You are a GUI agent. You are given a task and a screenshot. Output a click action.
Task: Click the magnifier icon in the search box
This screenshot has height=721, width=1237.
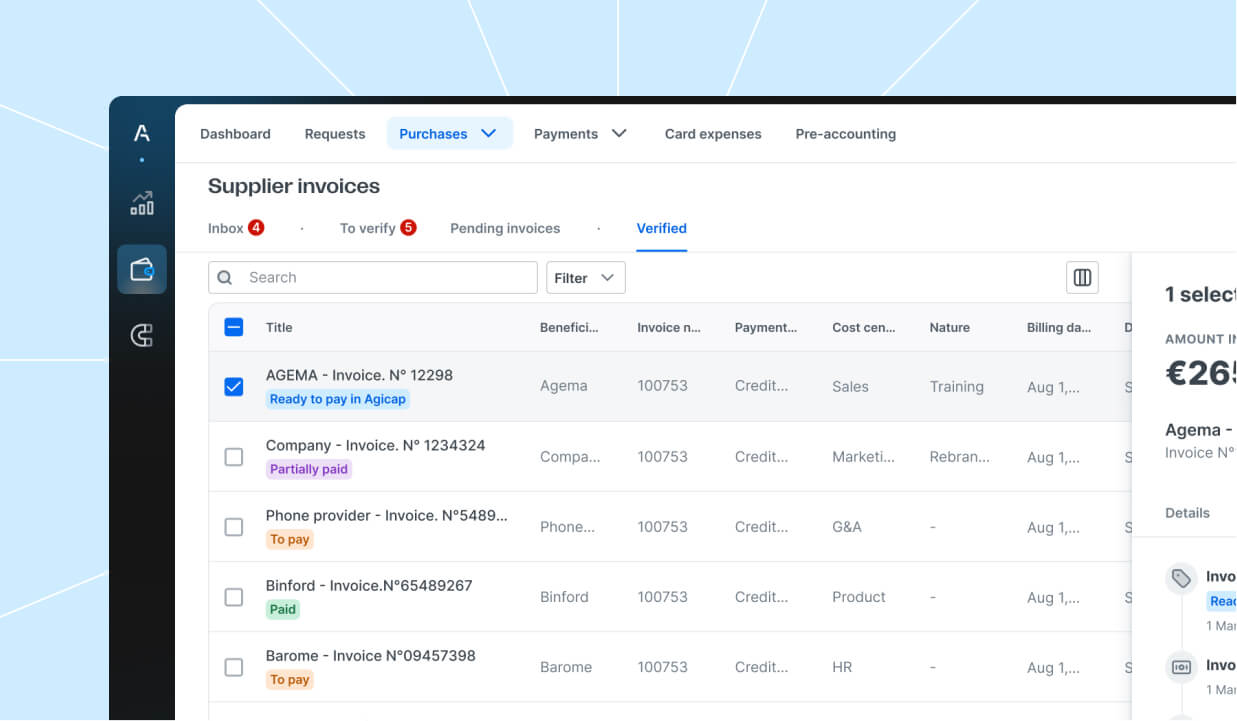point(225,278)
